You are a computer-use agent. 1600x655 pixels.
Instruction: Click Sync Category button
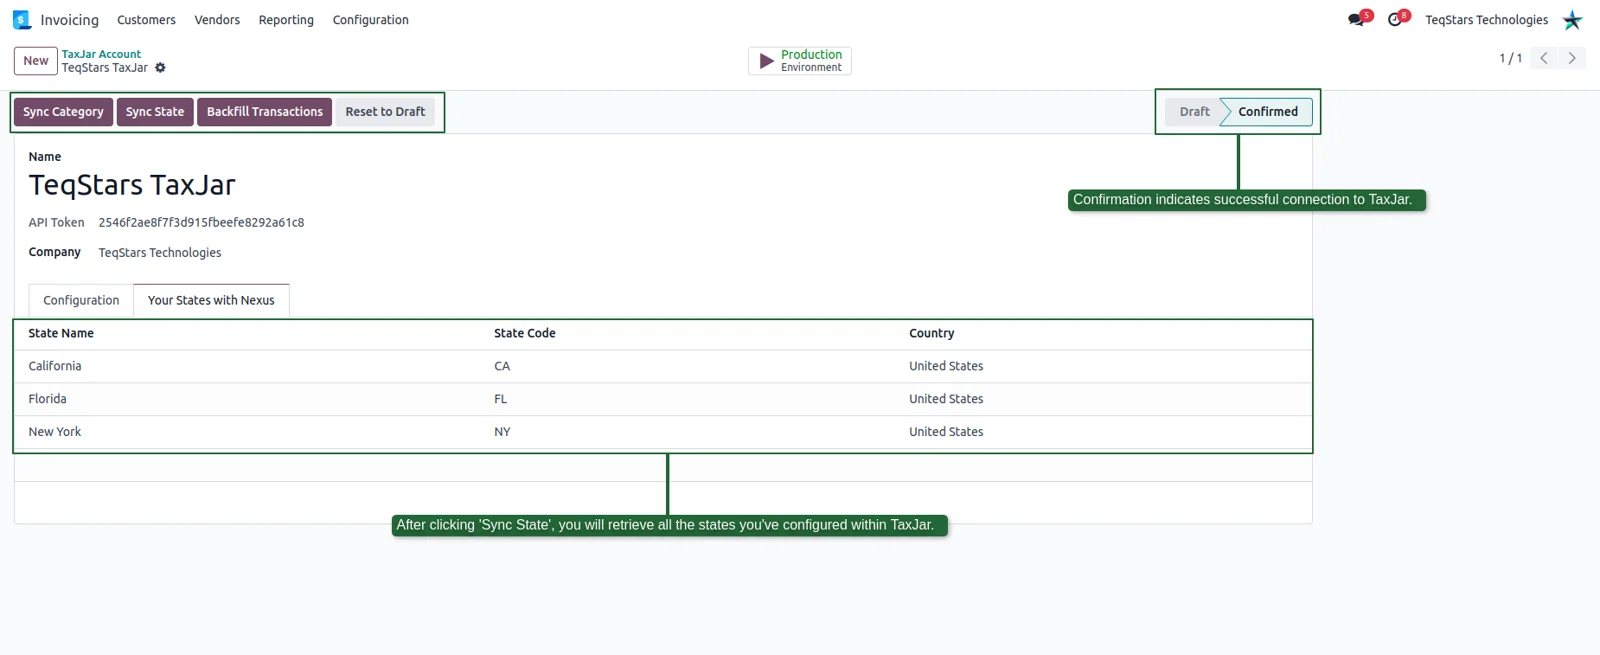click(x=63, y=112)
